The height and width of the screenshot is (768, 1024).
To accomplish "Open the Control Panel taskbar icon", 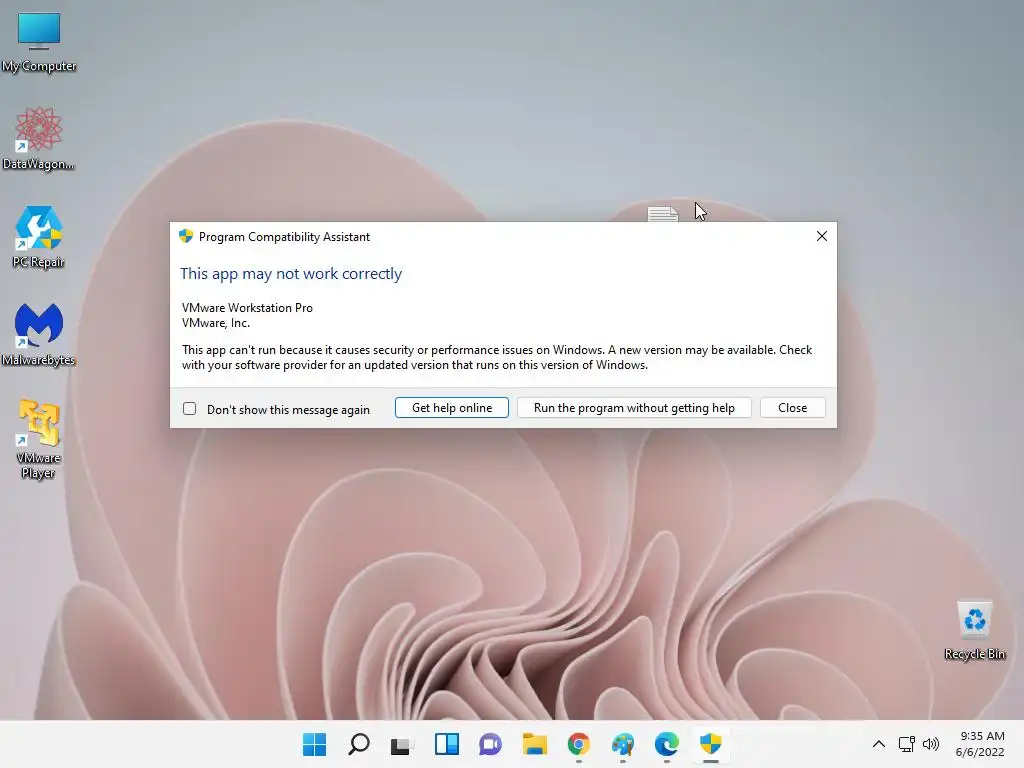I will (x=622, y=744).
